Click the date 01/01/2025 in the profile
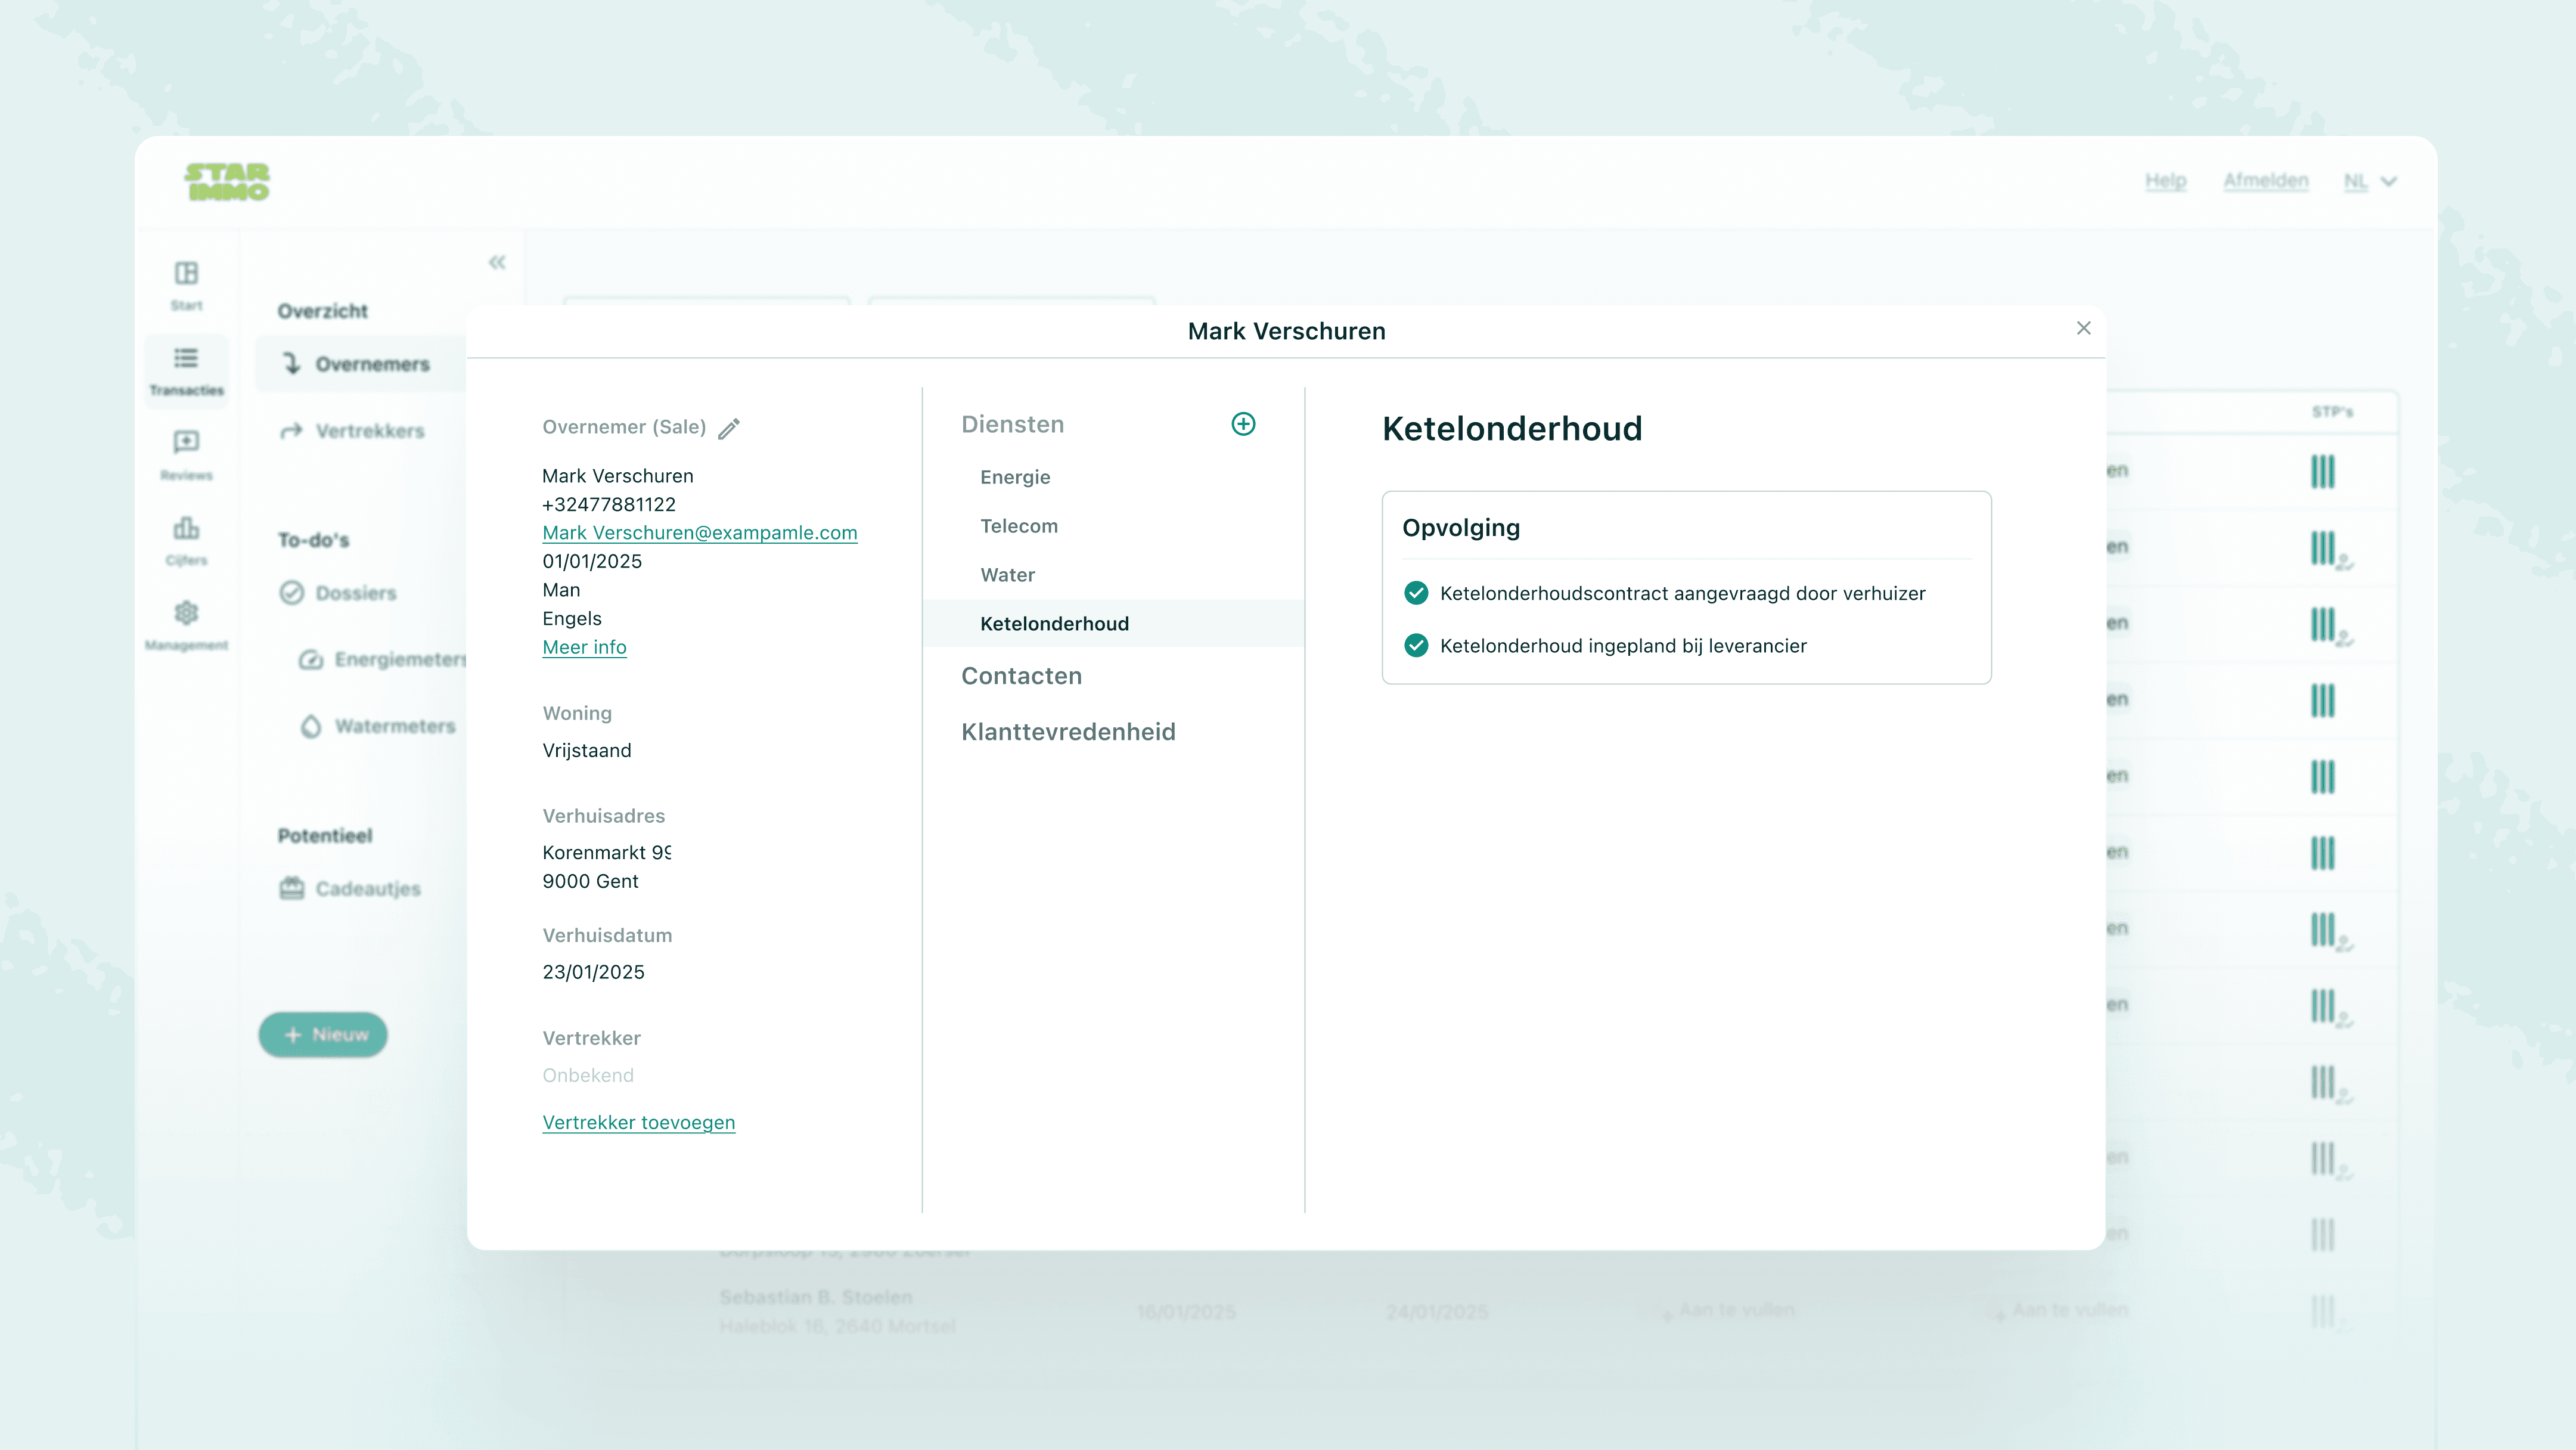2576x1450 pixels. click(592, 561)
